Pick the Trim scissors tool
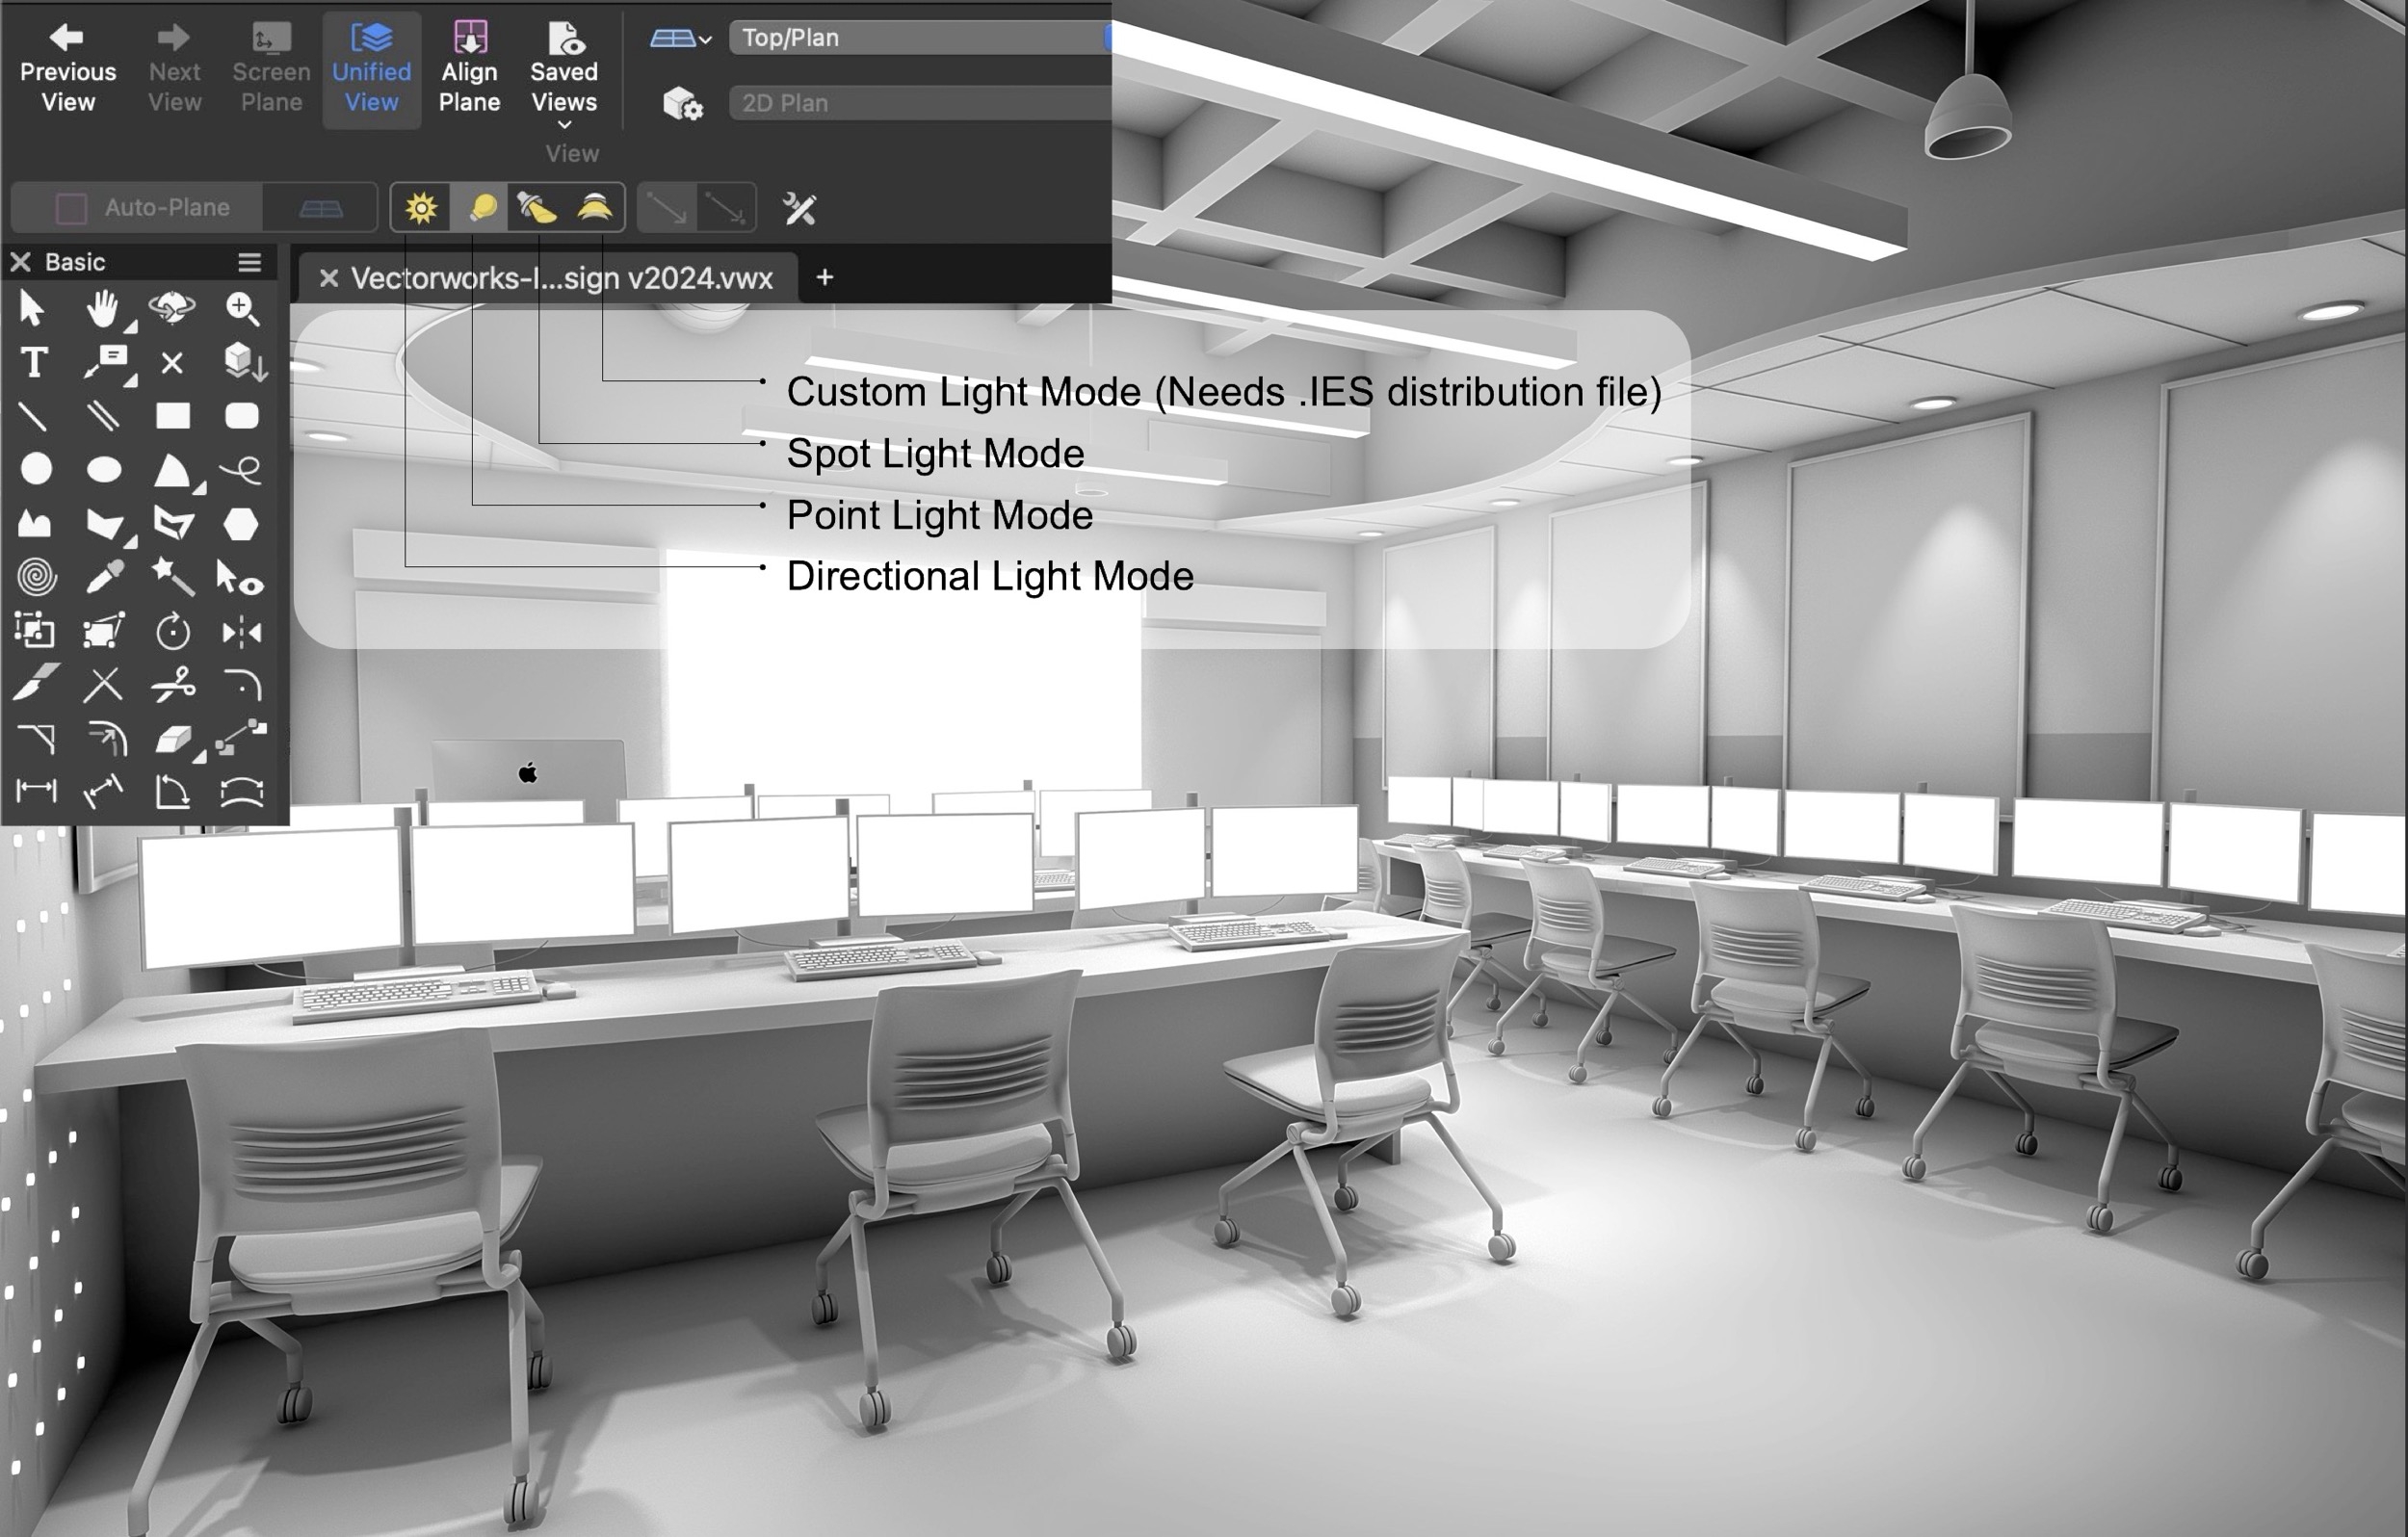Screen dimensions: 2408x1537 [x=171, y=685]
